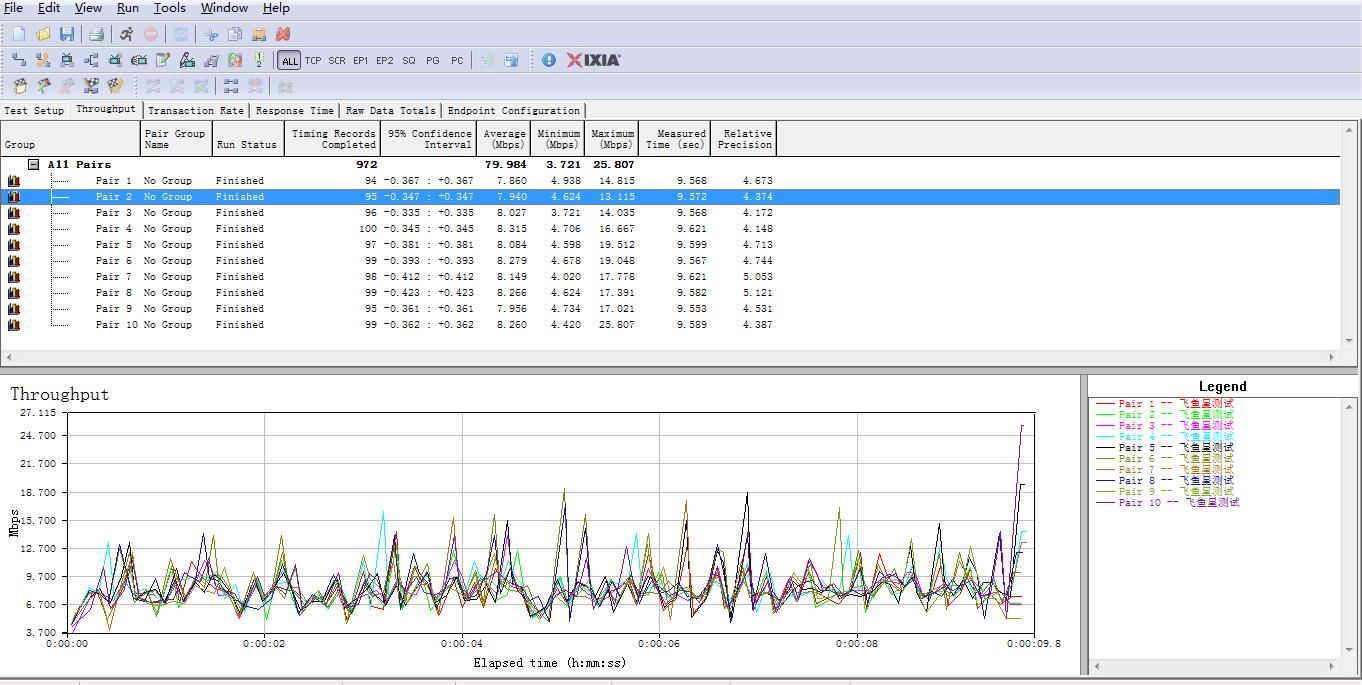Click the Legend panel horizontal scrollbar

[x=1213, y=666]
